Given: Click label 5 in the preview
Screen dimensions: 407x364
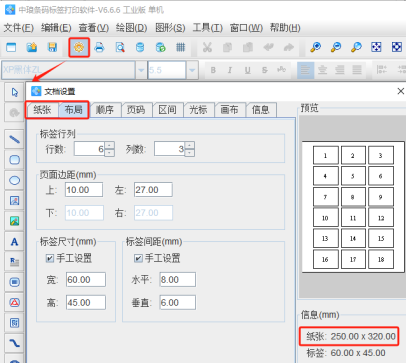Looking at the screenshot, I should click(x=353, y=176).
